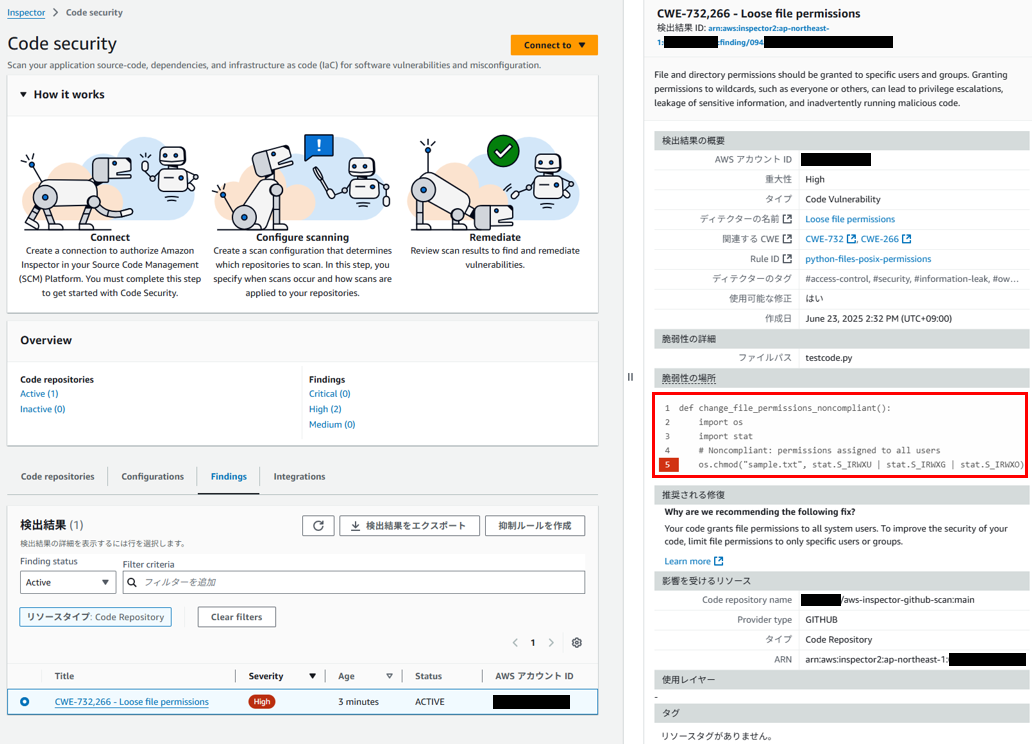
Task: Click external link icon after Learn more
Action: coord(719,561)
